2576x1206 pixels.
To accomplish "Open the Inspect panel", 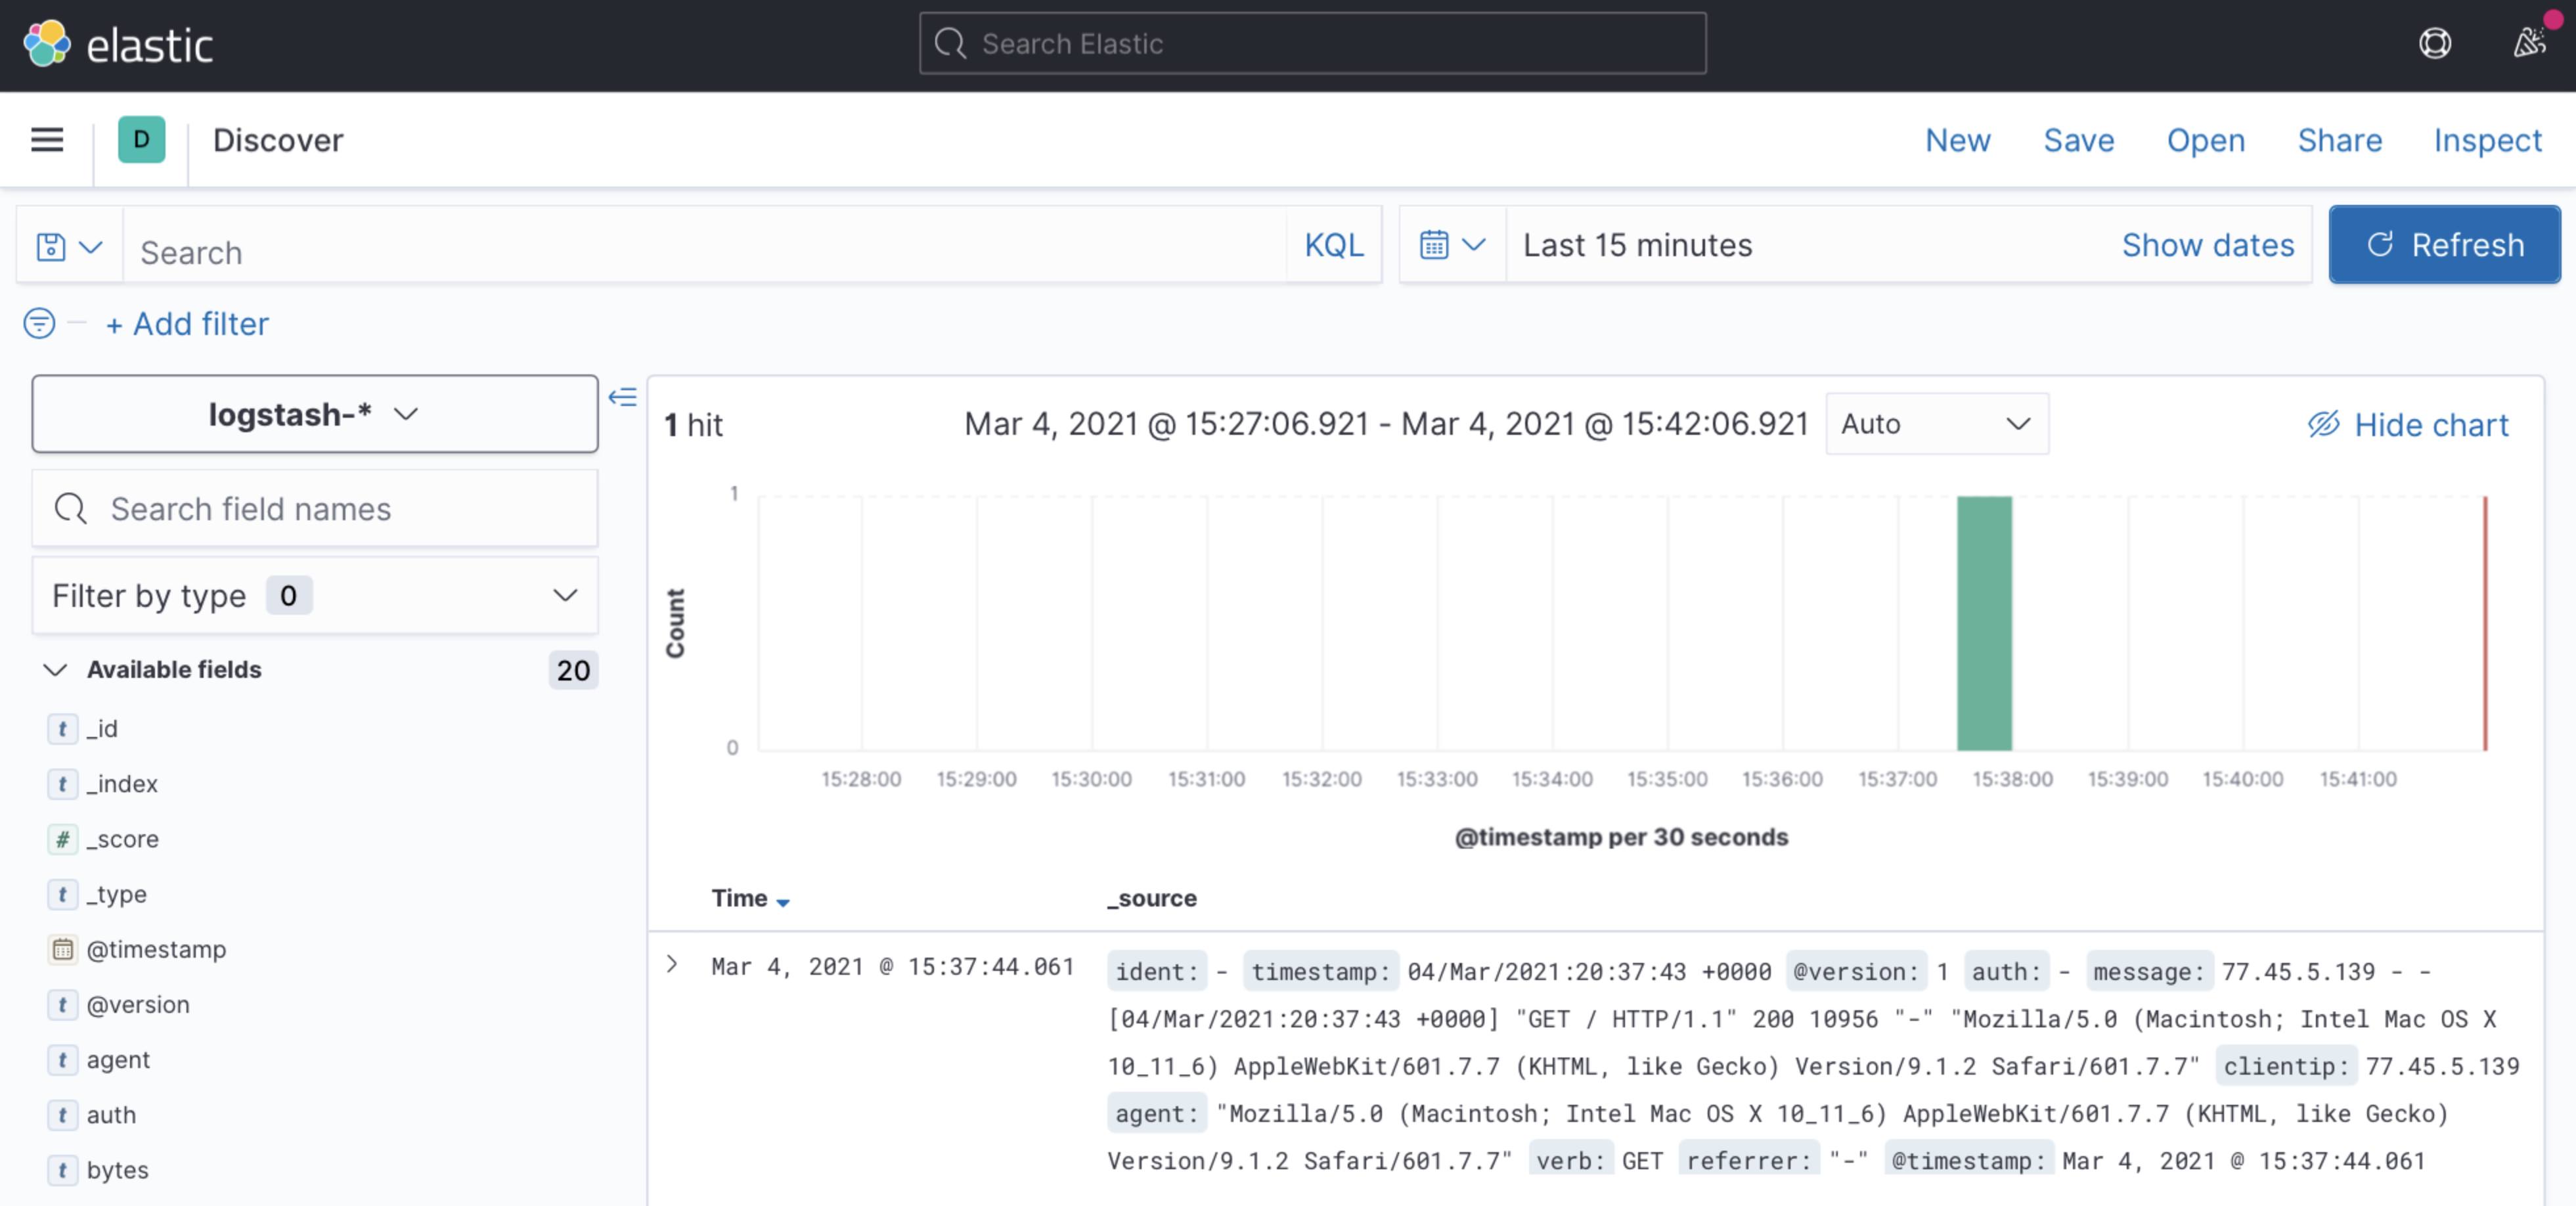I will [x=2487, y=140].
